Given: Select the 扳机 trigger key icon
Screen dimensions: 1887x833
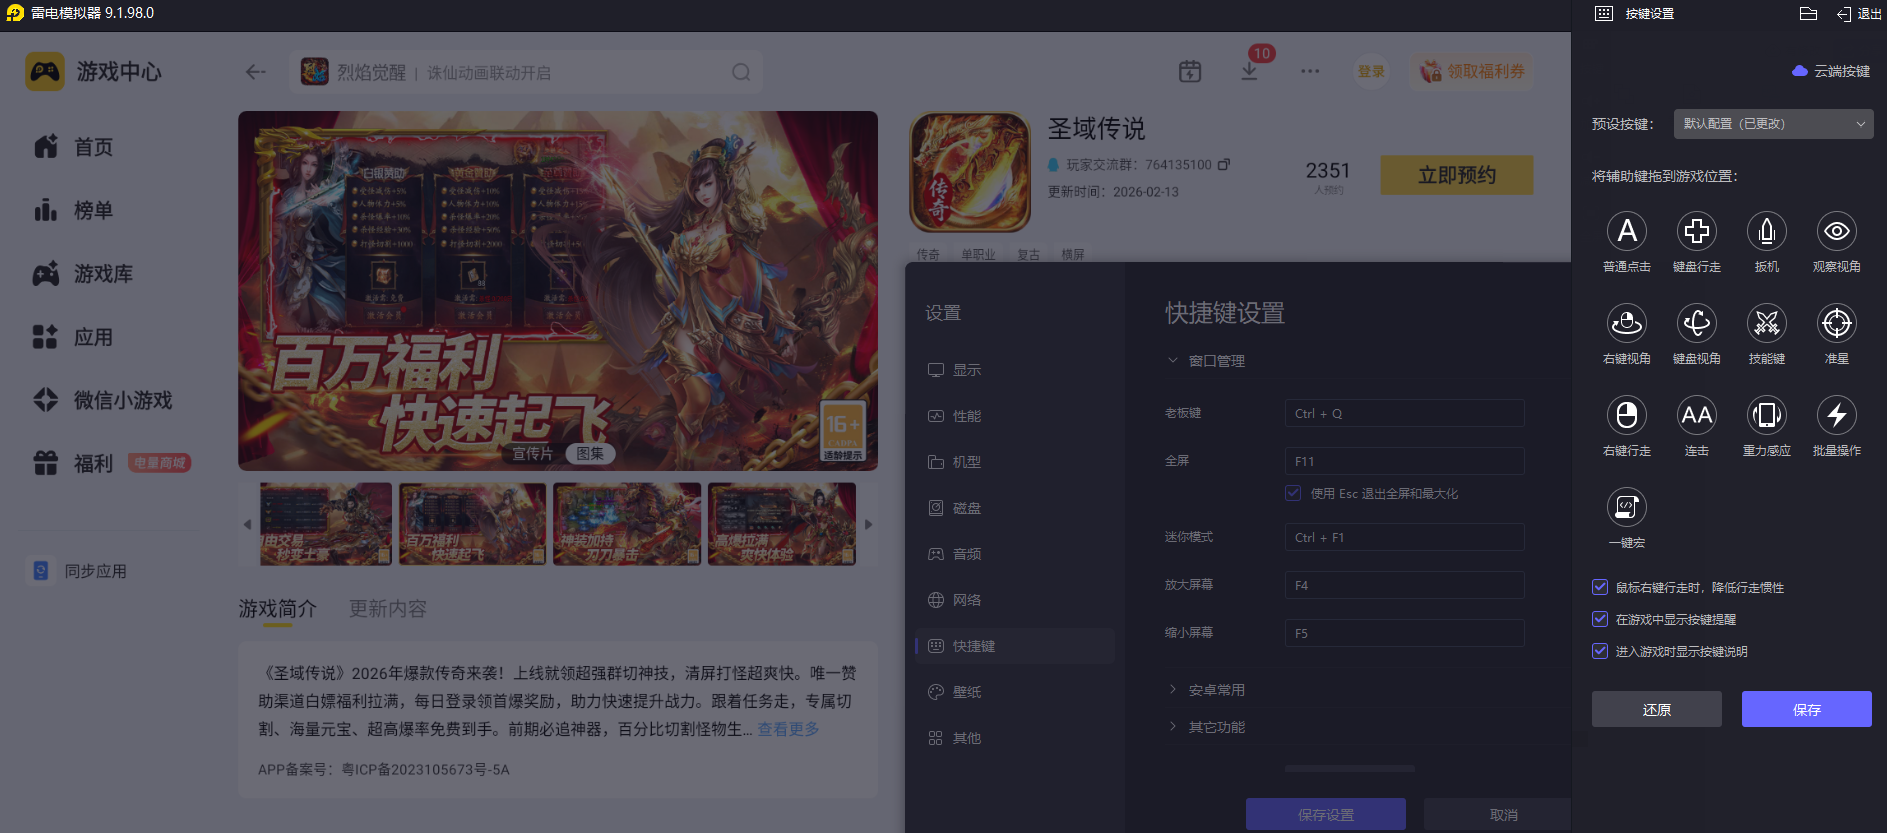Looking at the screenshot, I should [x=1767, y=231].
